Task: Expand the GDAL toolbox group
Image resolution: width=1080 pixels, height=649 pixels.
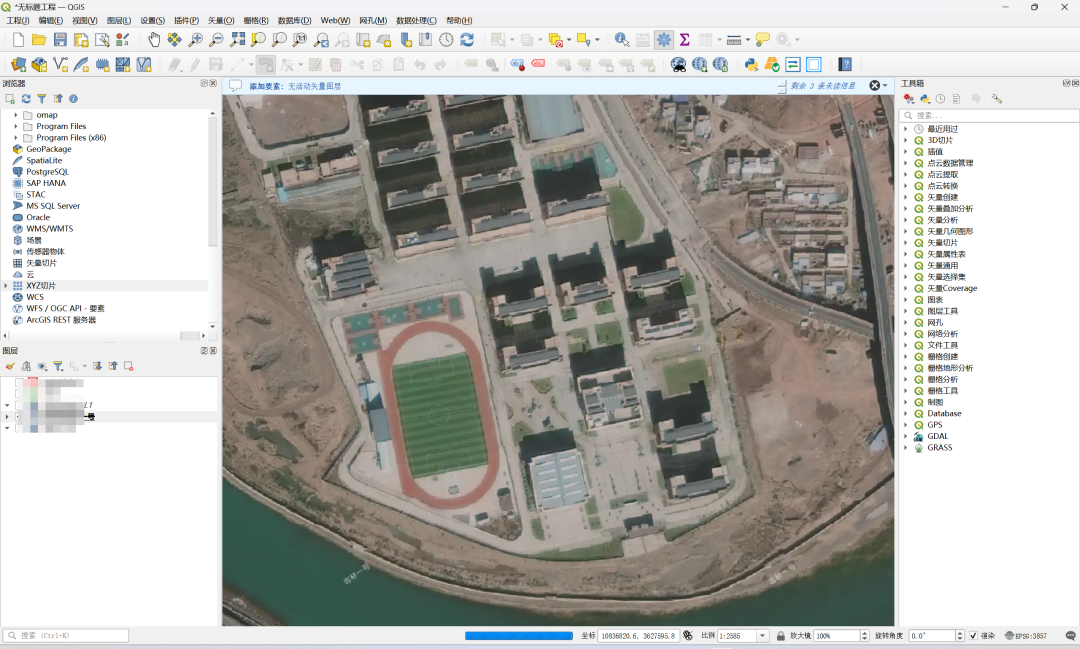Action: (906, 437)
